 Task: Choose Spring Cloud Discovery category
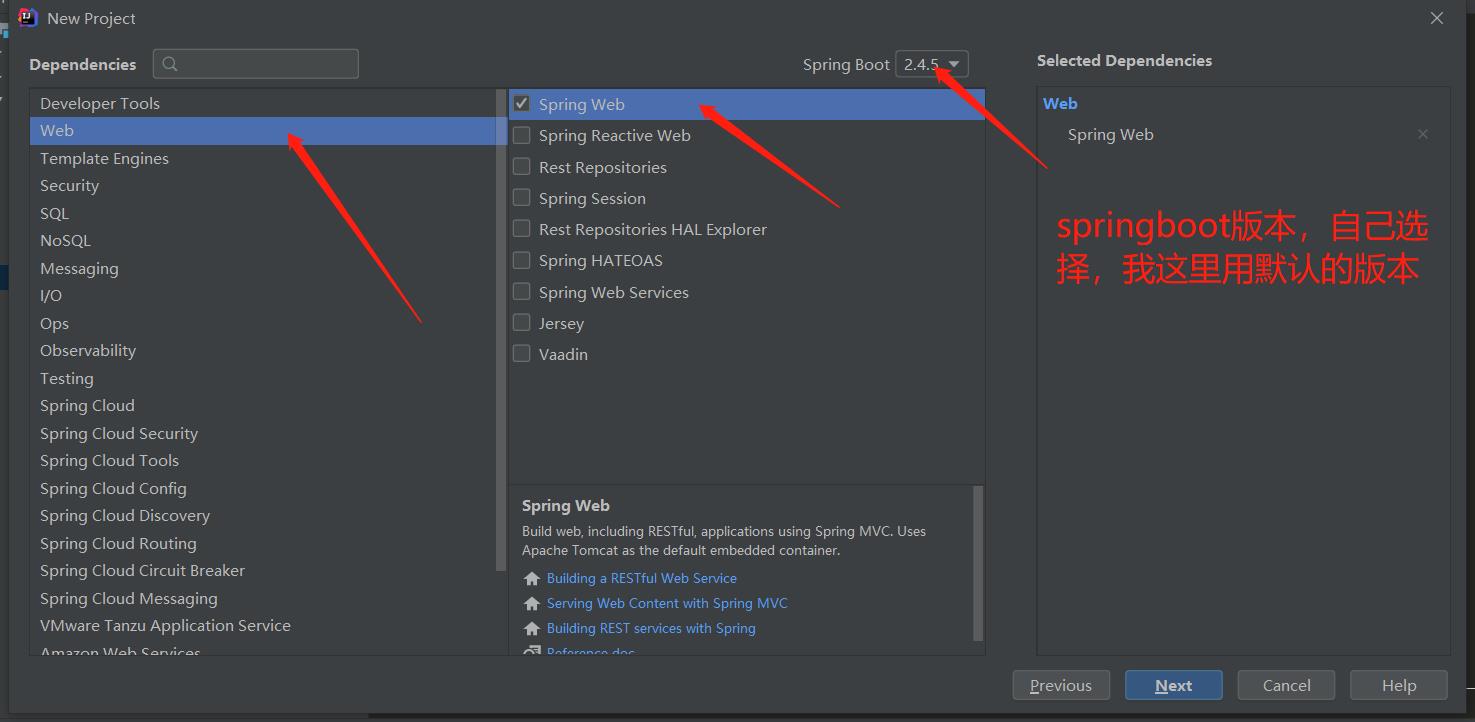pos(265,516)
